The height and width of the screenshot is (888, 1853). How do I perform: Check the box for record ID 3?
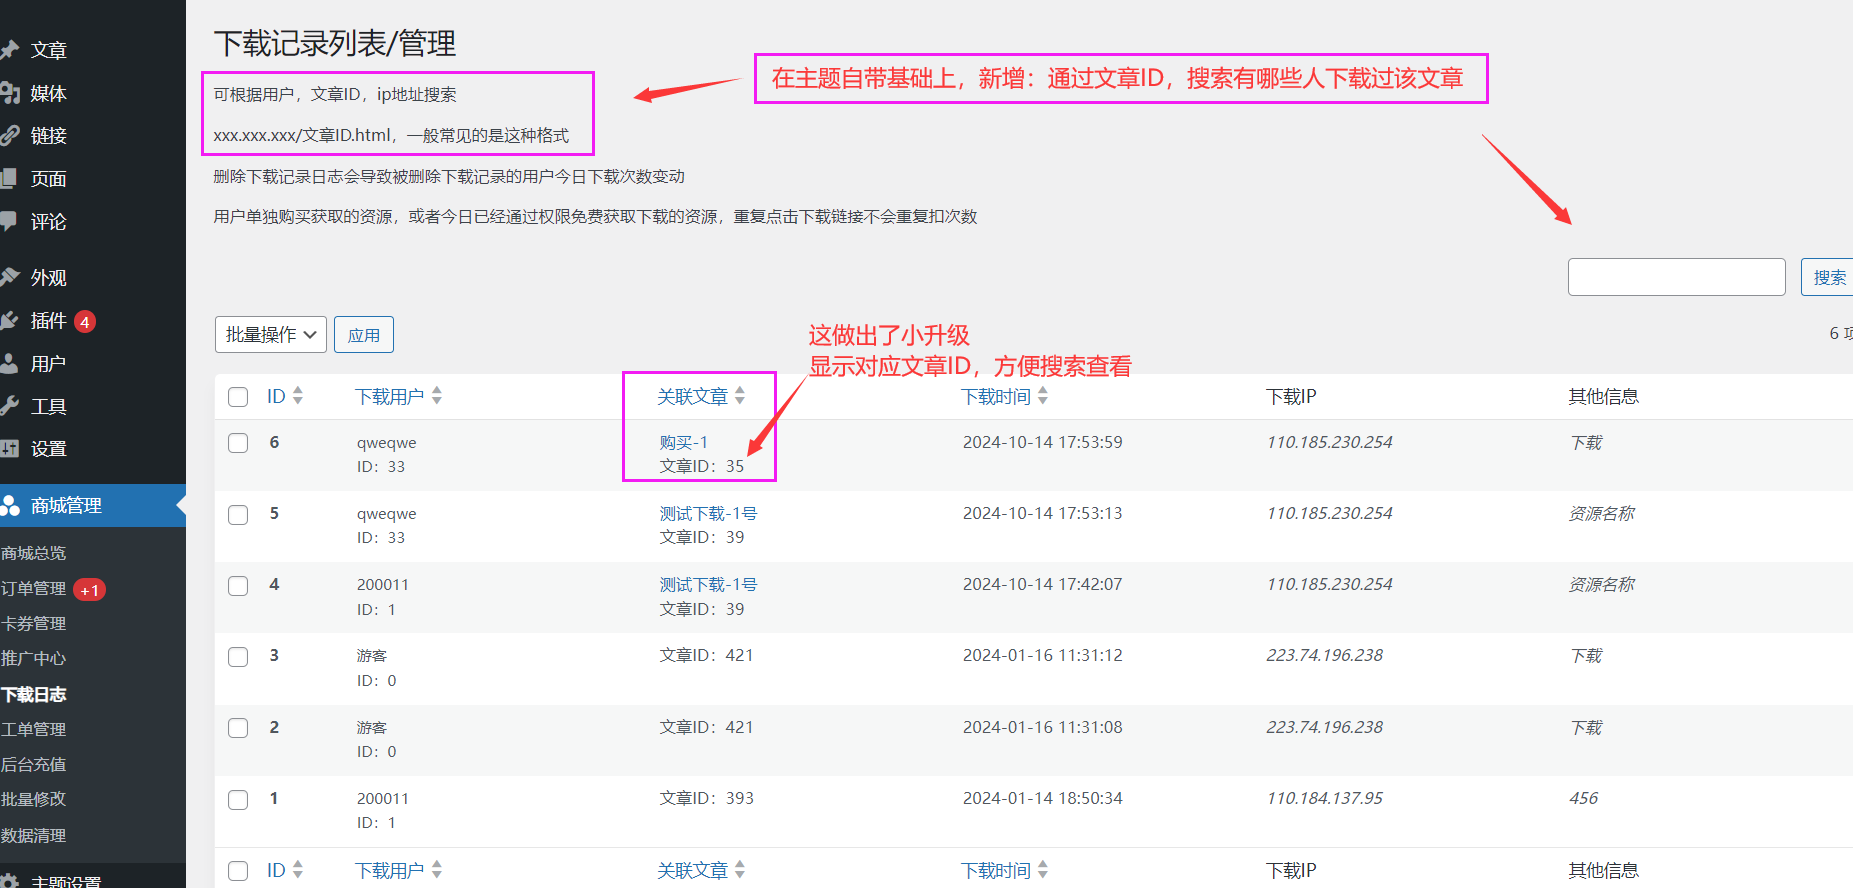click(x=238, y=657)
